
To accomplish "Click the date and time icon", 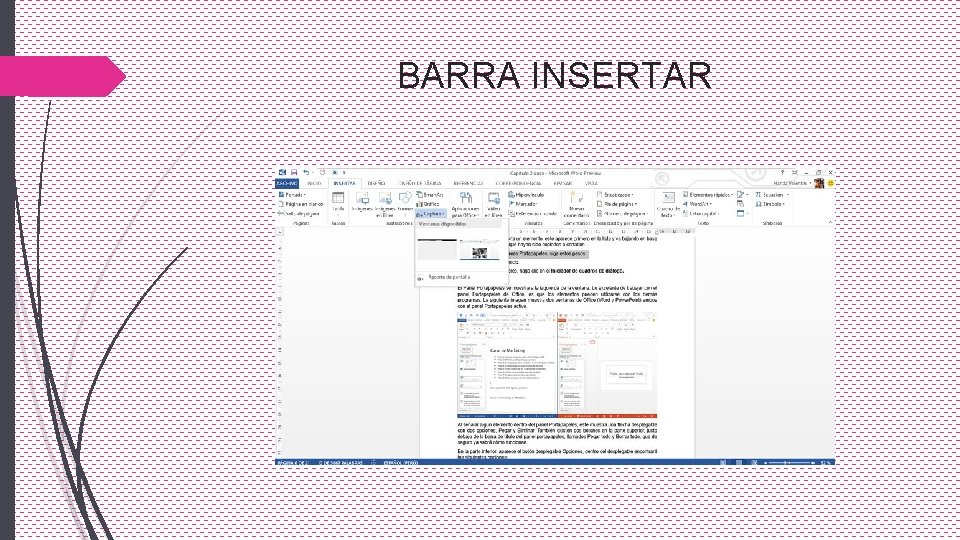I will tap(740, 204).
